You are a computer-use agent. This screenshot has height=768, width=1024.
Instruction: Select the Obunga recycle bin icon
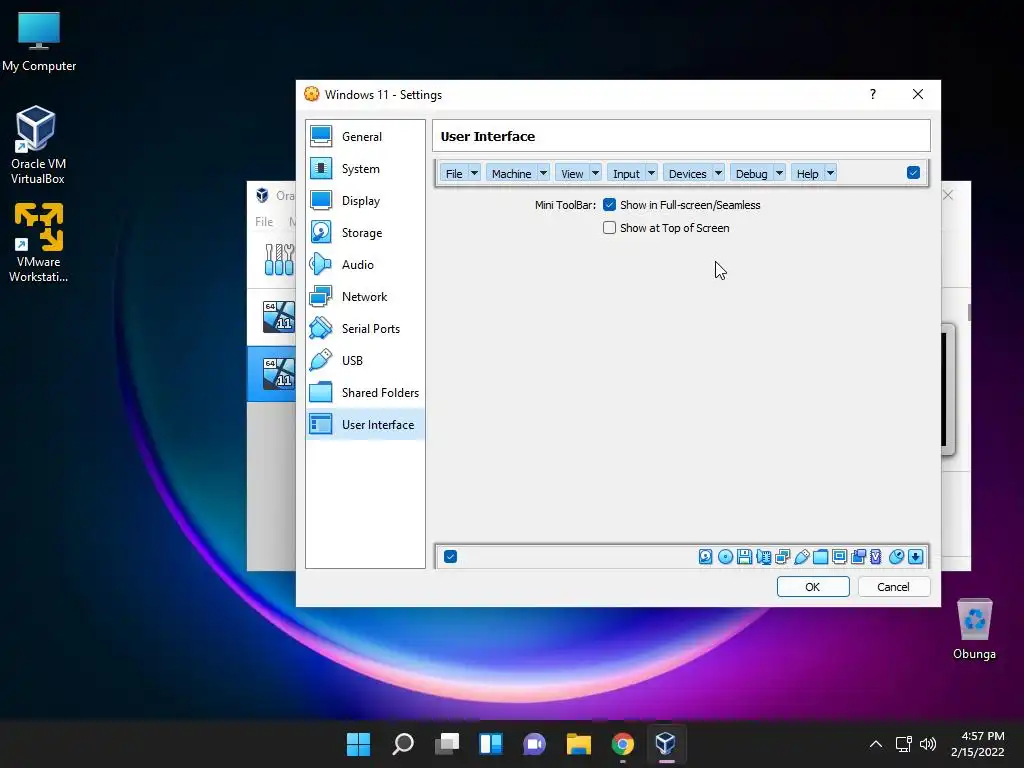pos(974,630)
